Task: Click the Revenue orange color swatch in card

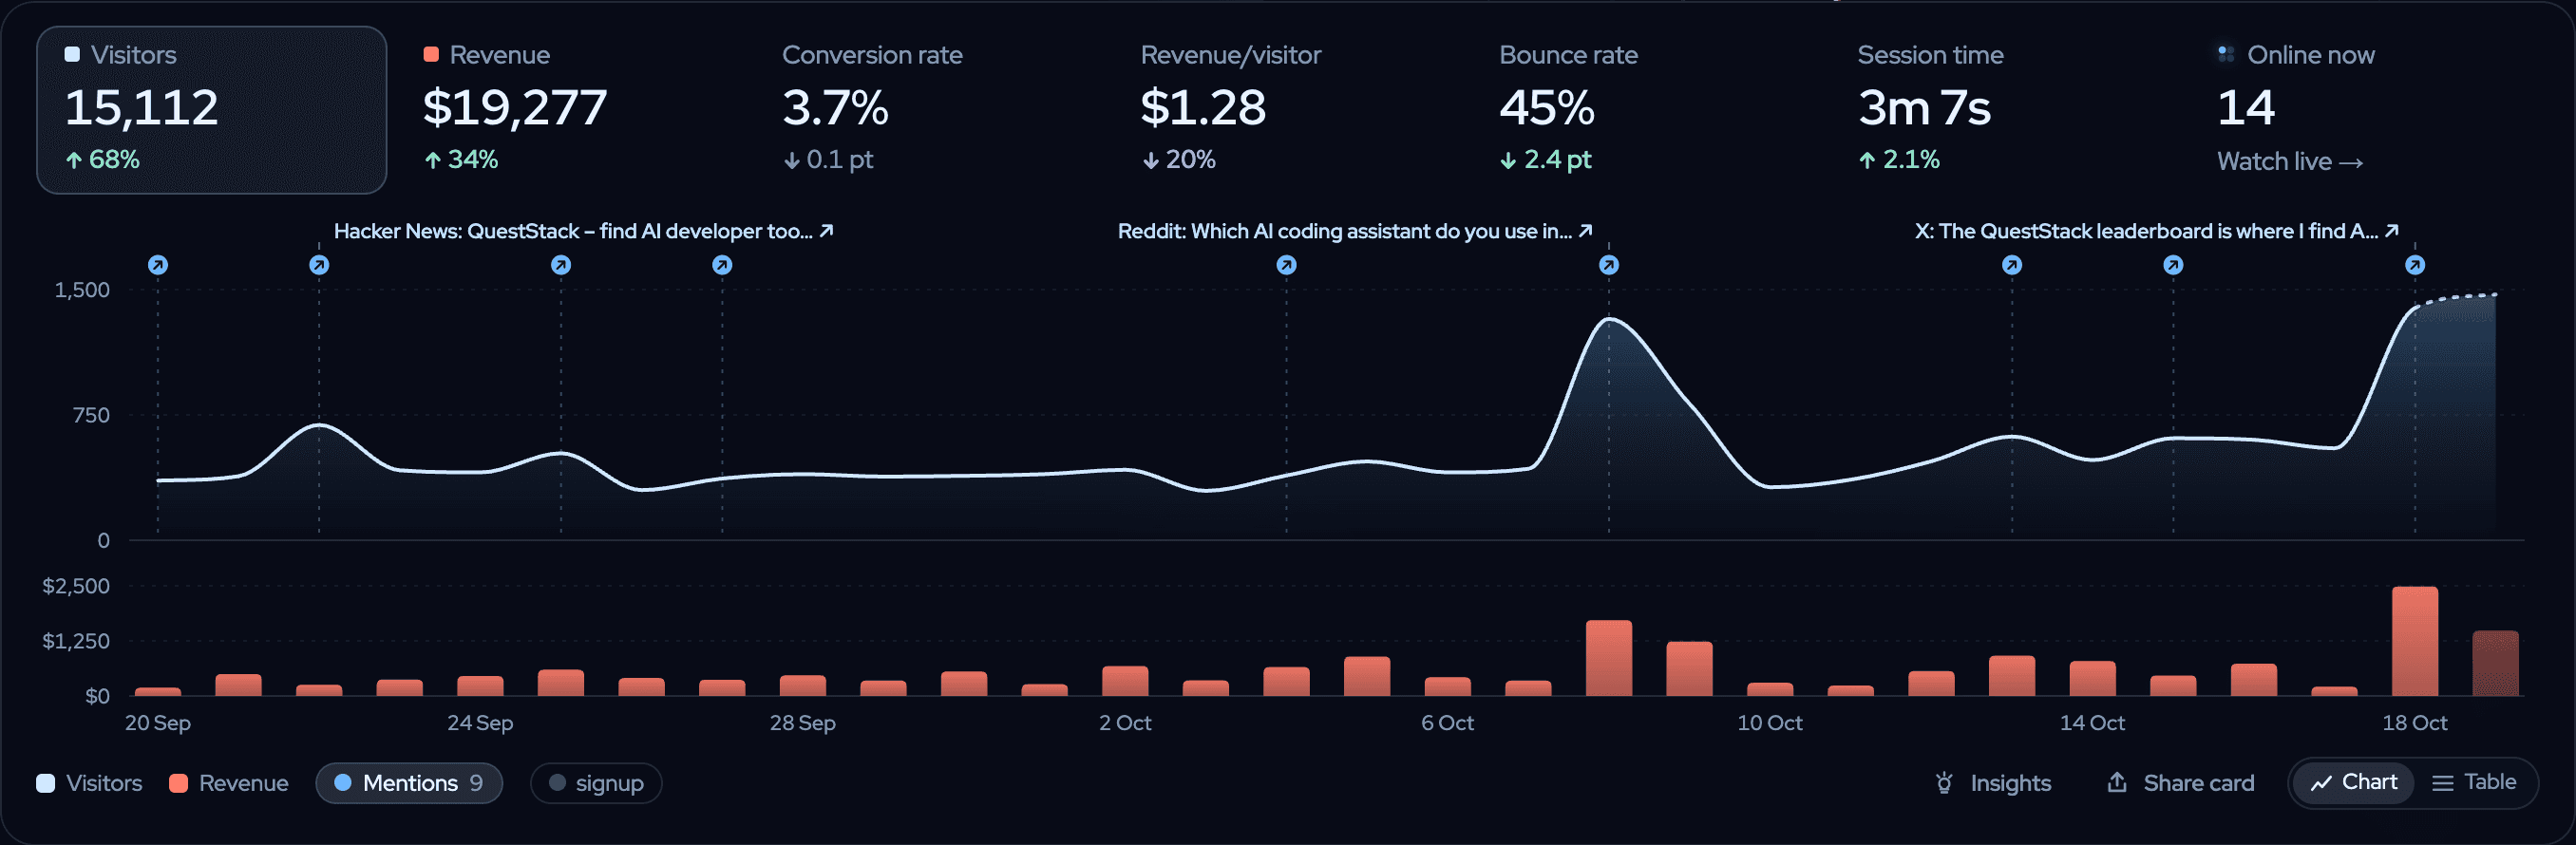Action: [x=431, y=54]
